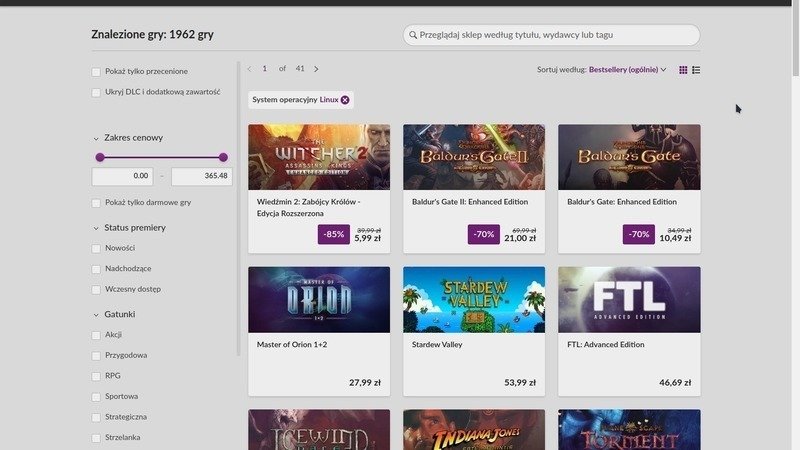Click the search magnifier icon
The height and width of the screenshot is (450, 800).
click(x=413, y=35)
